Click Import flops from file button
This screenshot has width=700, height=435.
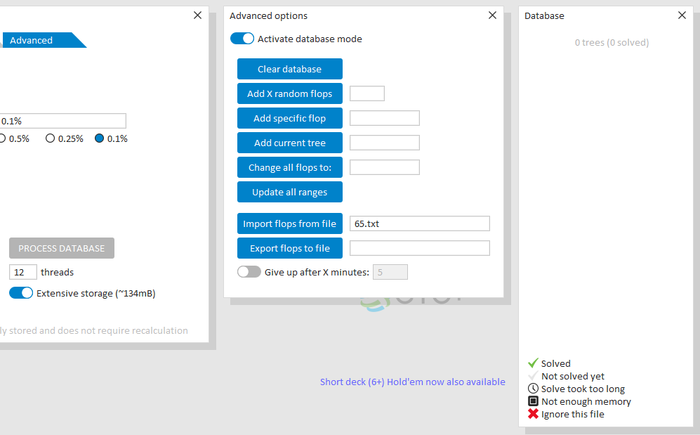[290, 223]
